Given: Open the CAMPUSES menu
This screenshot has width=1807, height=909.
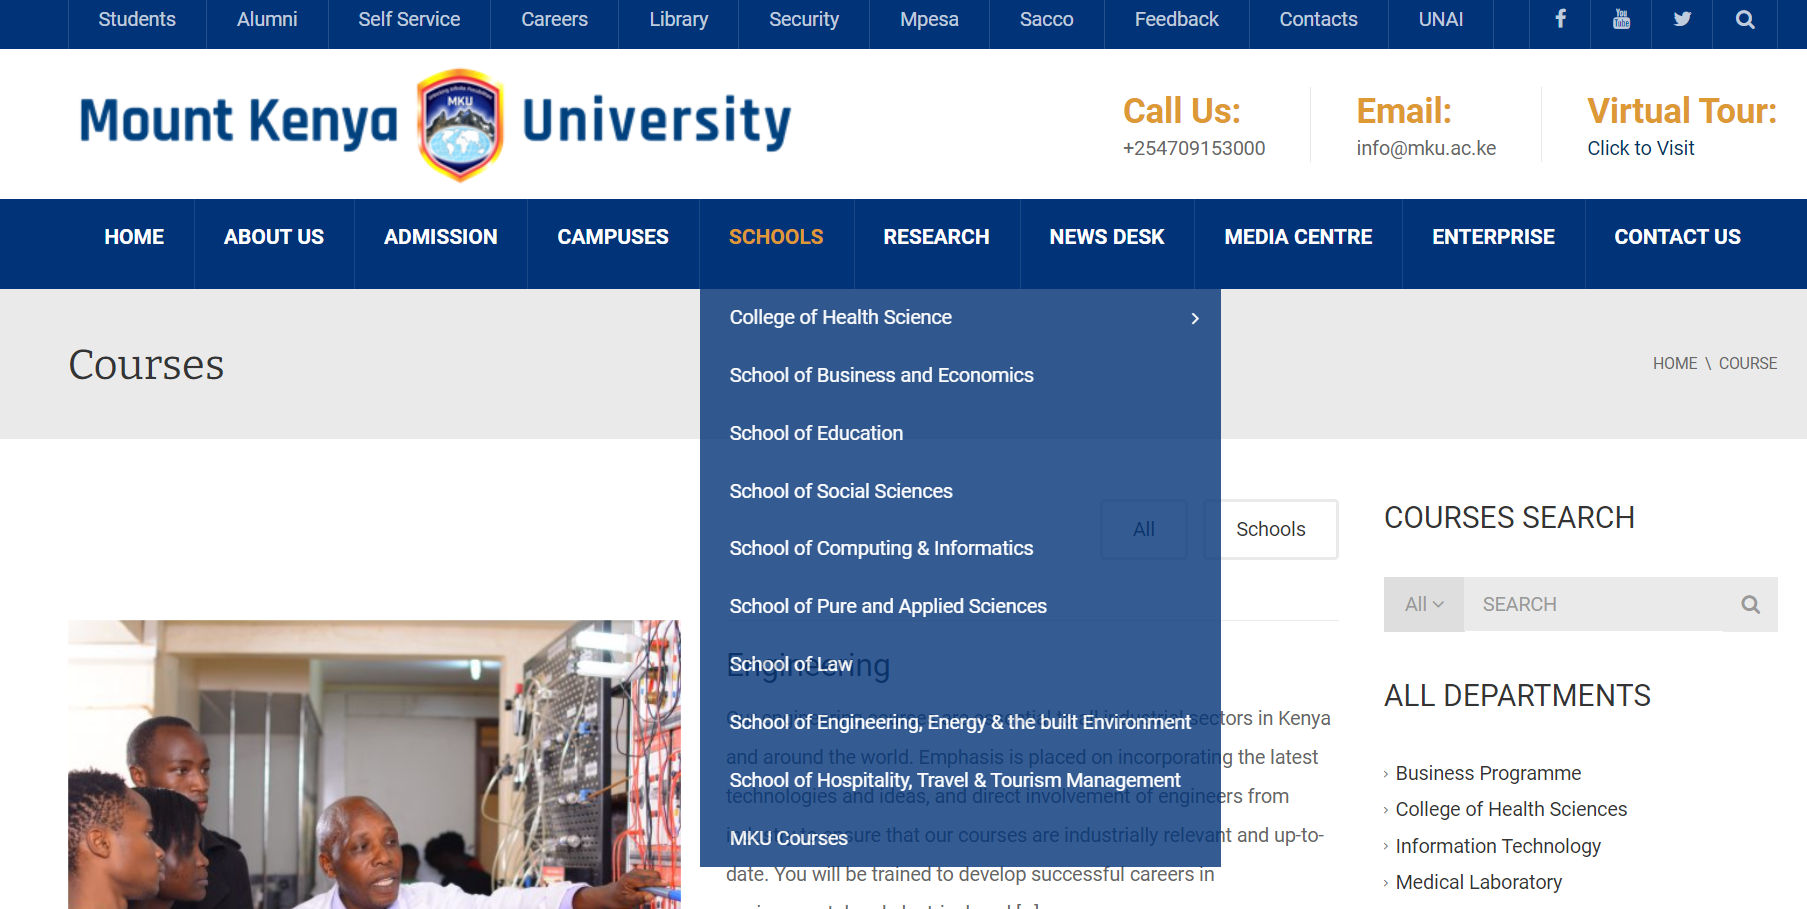Looking at the screenshot, I should (x=613, y=237).
